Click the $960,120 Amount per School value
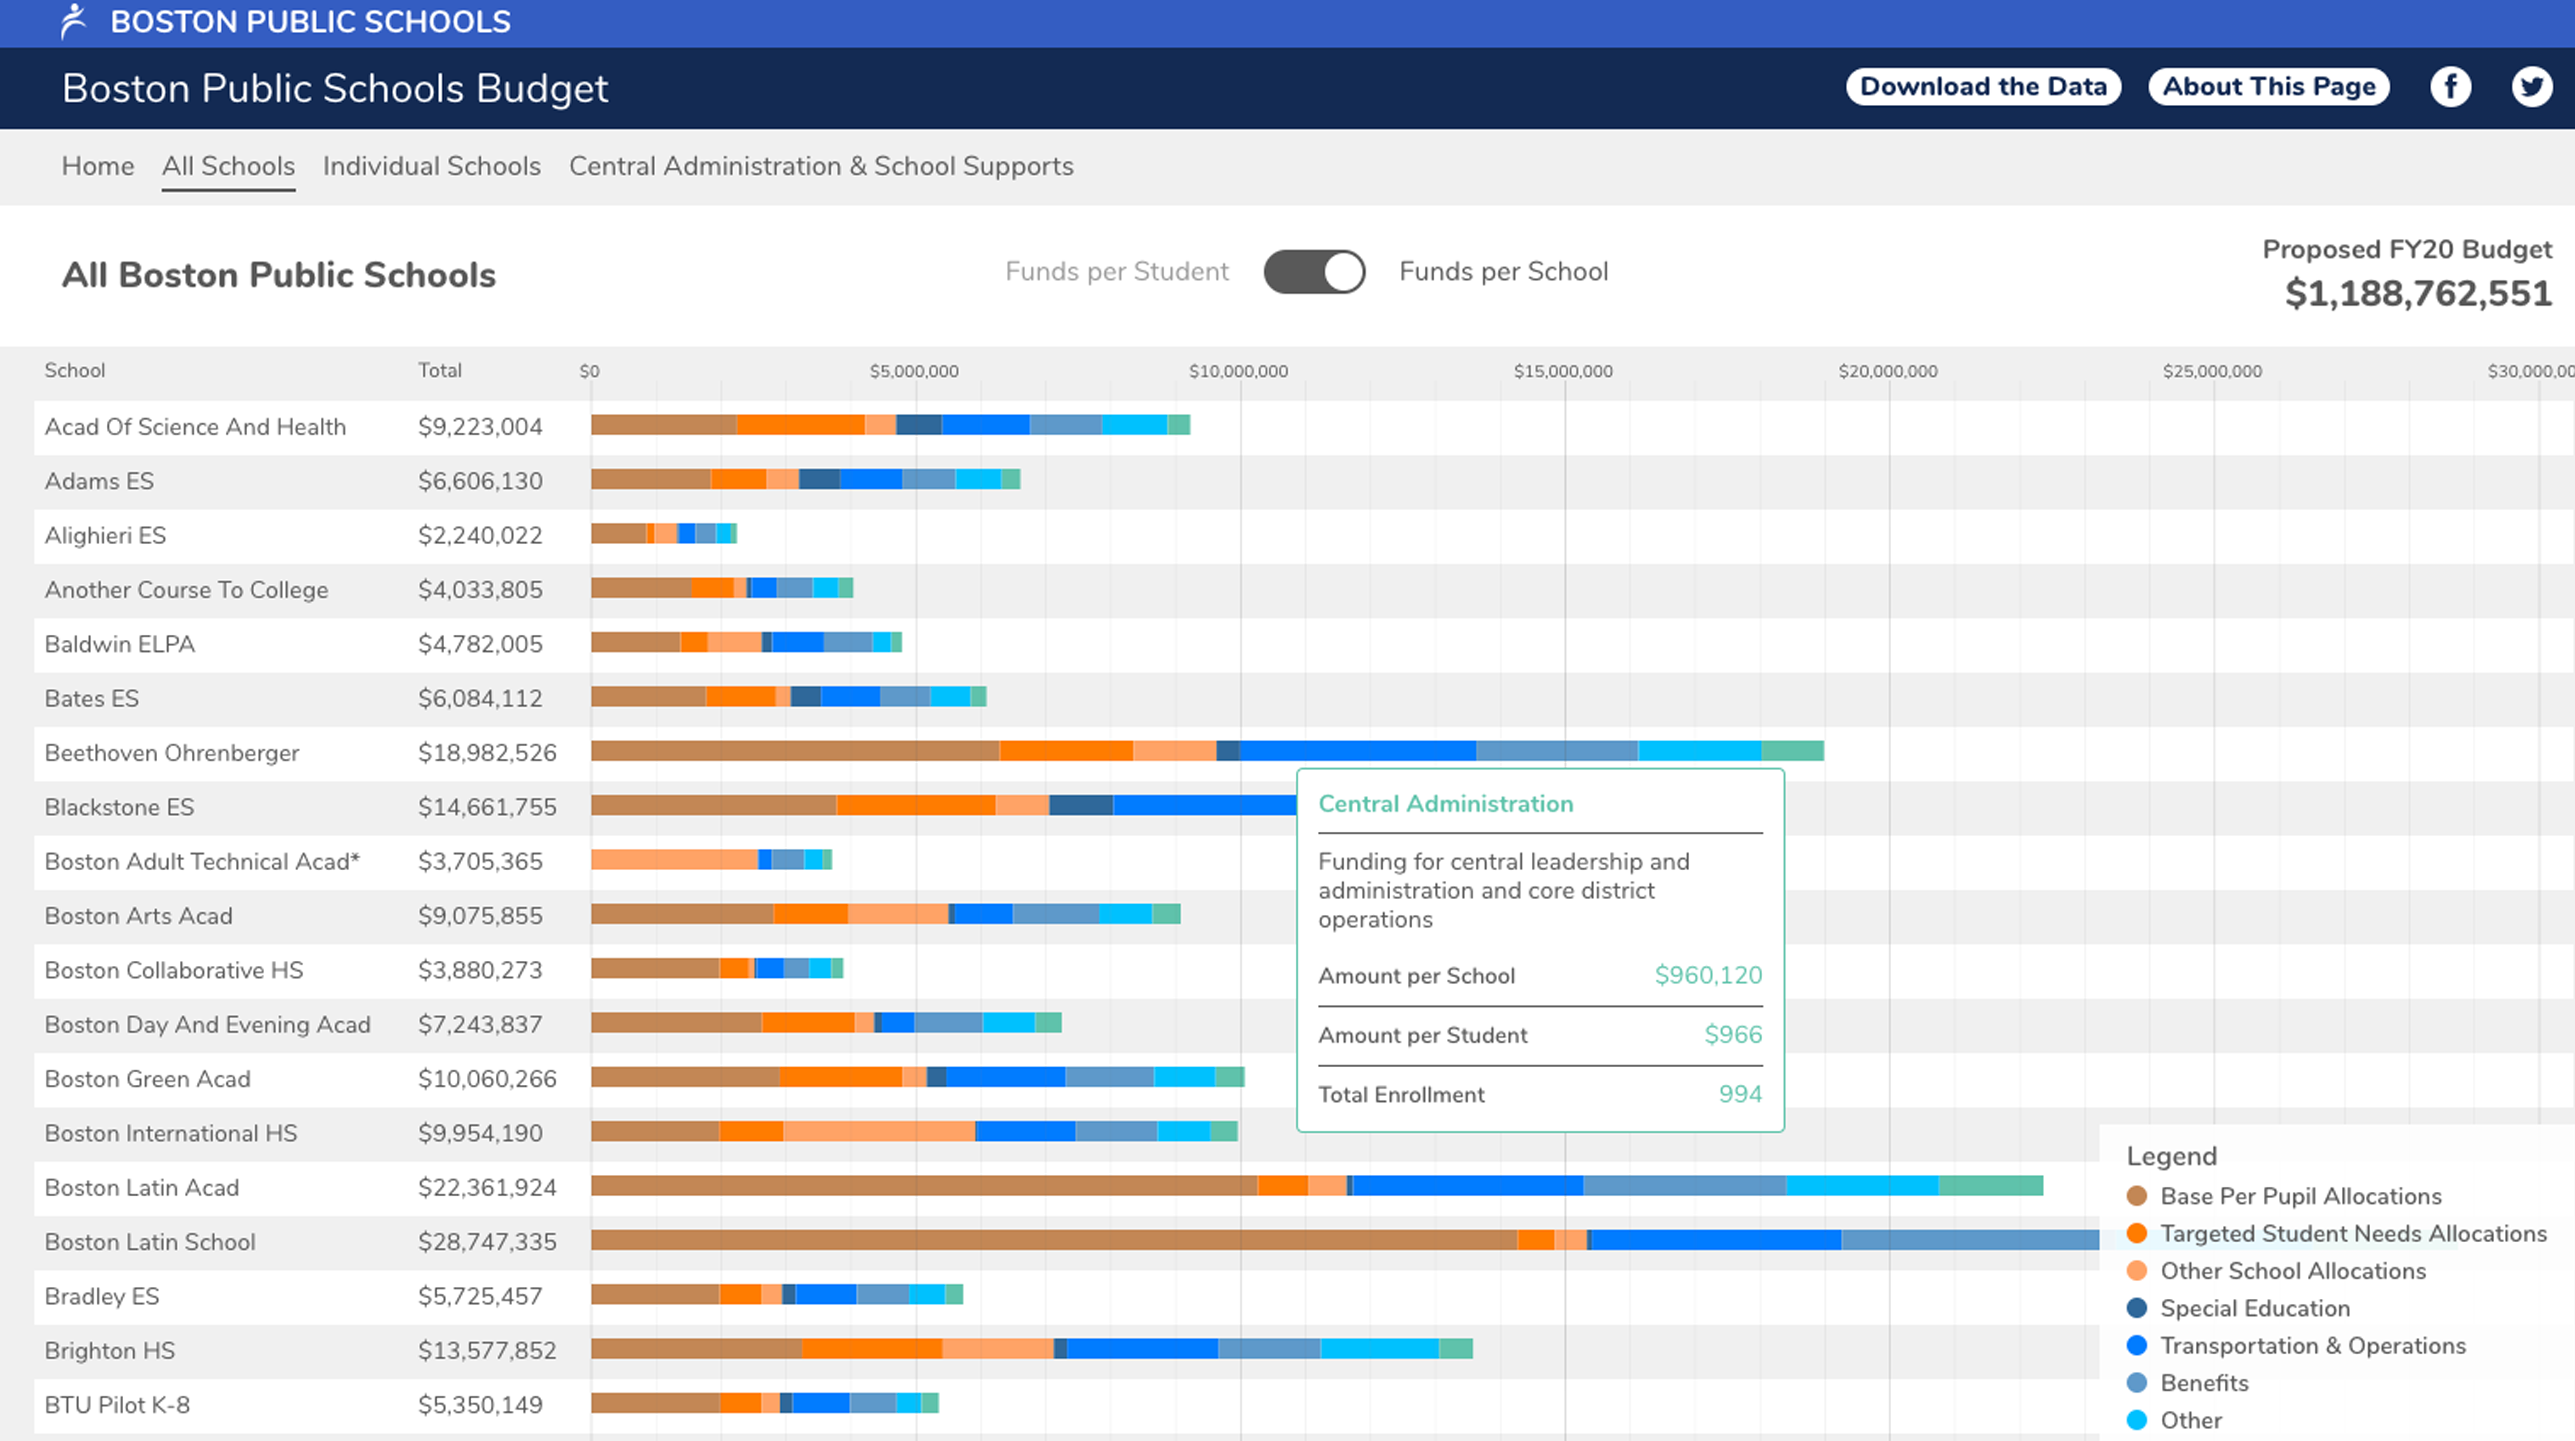The height and width of the screenshot is (1441, 2575). pyautogui.click(x=1708, y=975)
